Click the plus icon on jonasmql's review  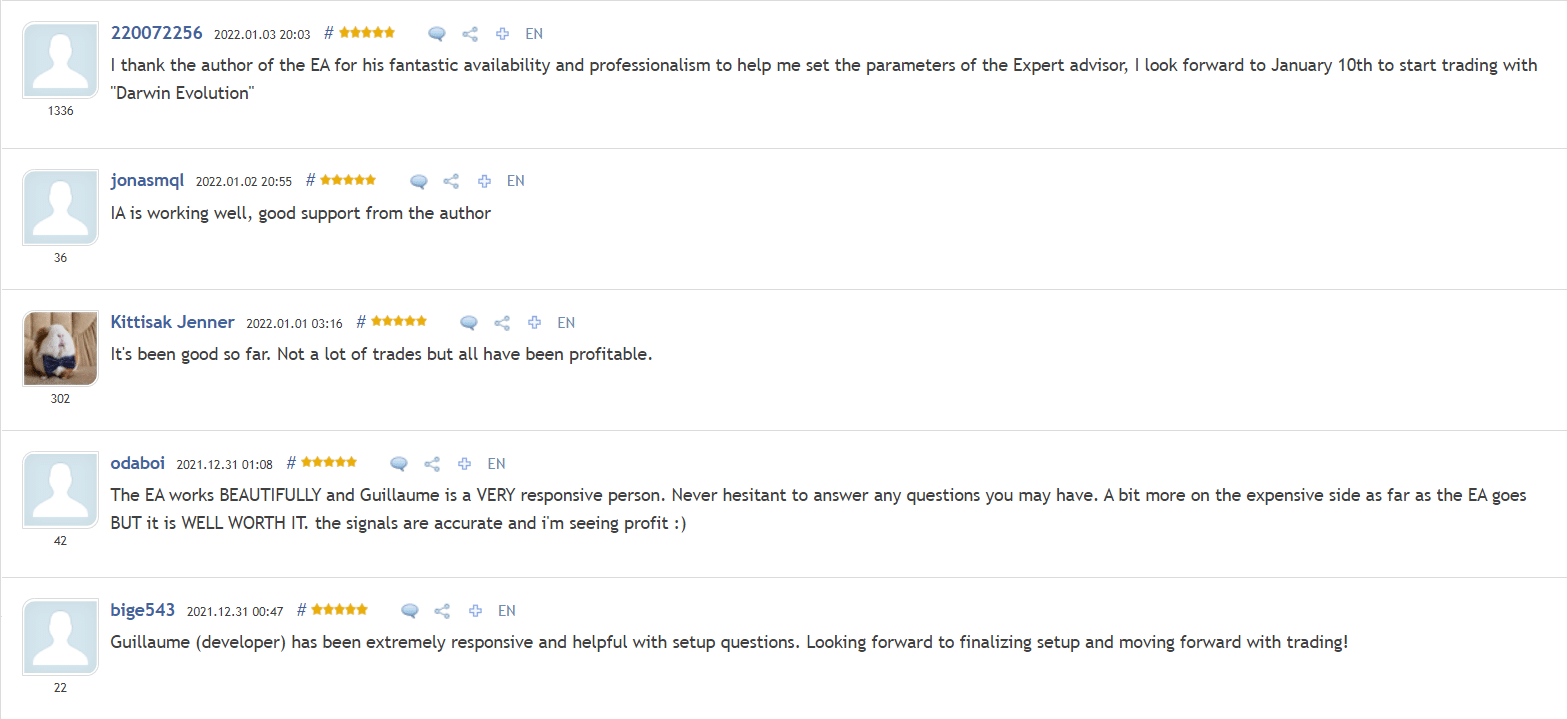484,181
